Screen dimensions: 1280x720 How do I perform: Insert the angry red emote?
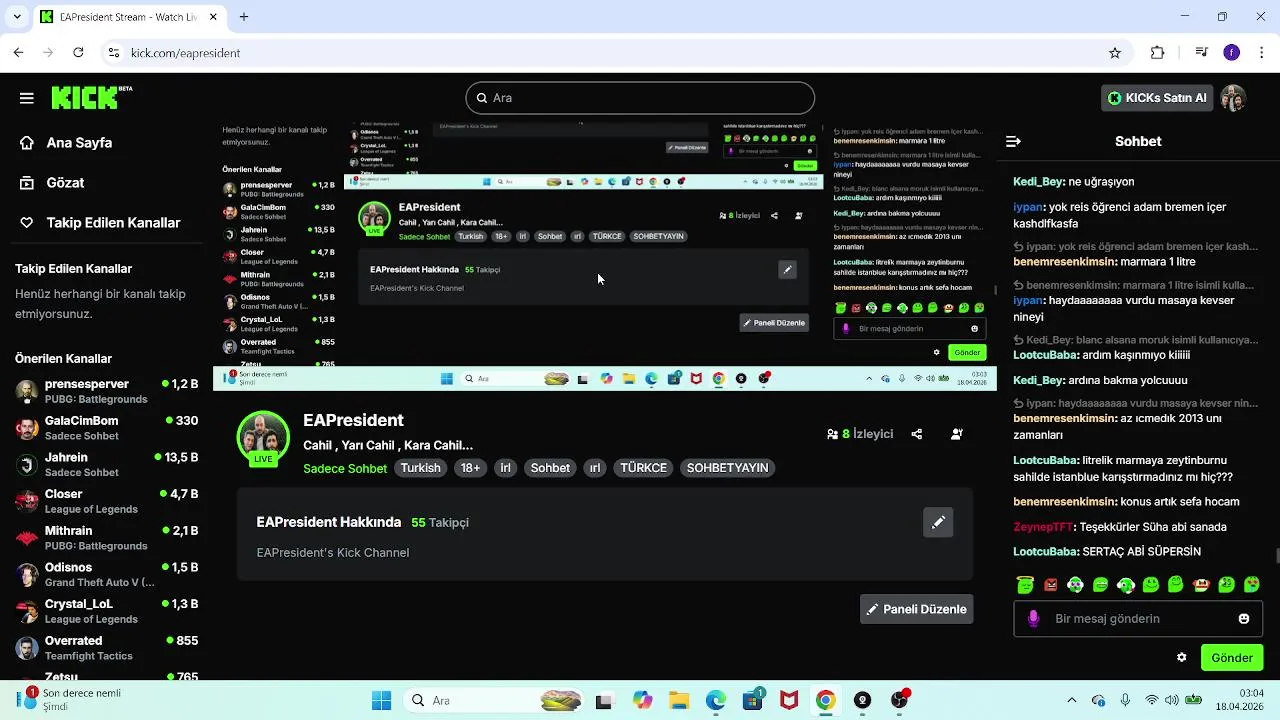[x=1050, y=585]
